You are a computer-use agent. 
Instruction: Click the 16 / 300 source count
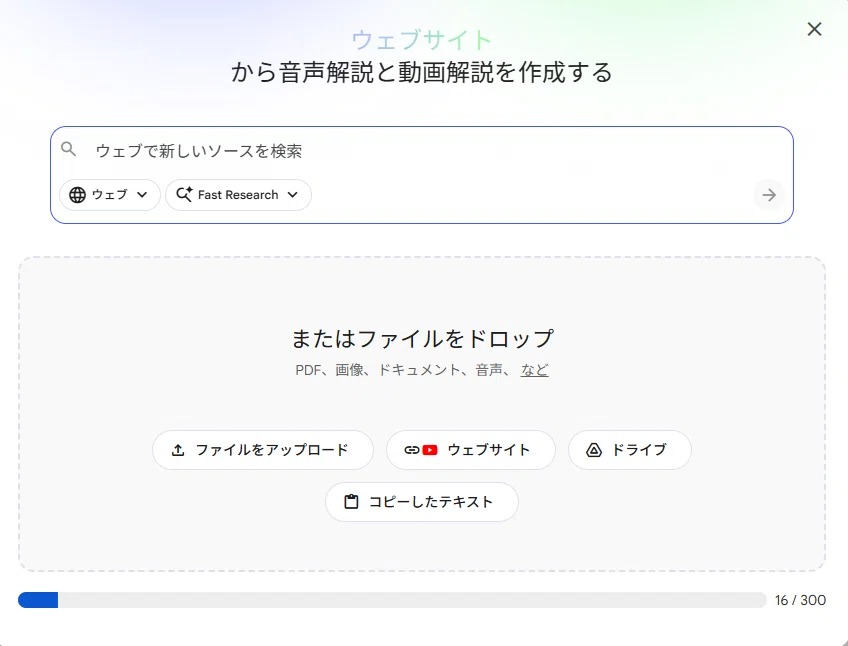pyautogui.click(x=800, y=600)
